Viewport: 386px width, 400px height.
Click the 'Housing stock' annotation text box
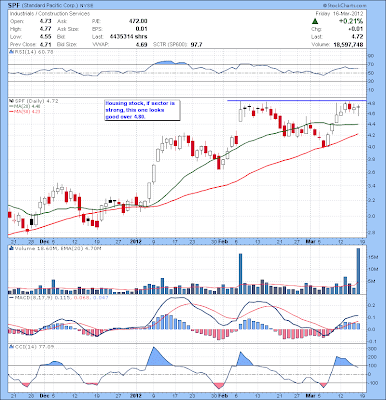142,110
